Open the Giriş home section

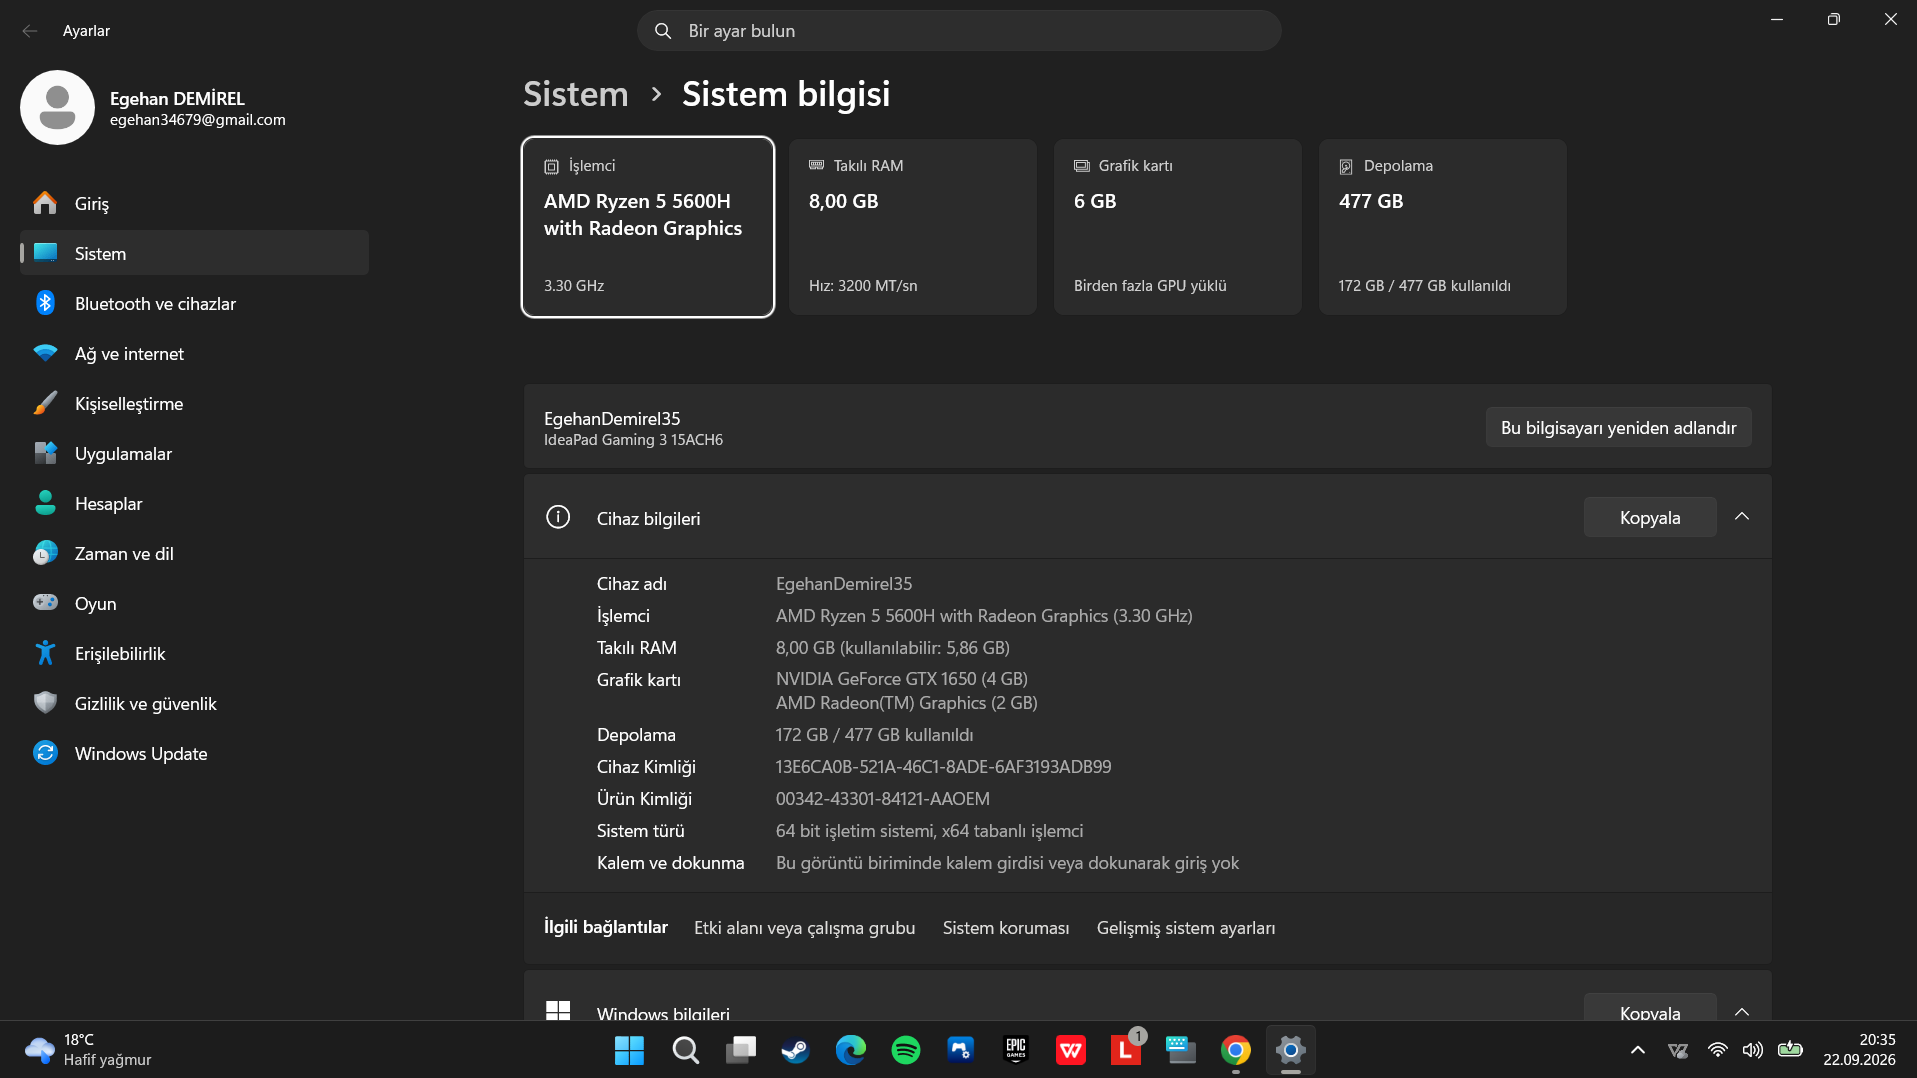pyautogui.click(x=194, y=203)
